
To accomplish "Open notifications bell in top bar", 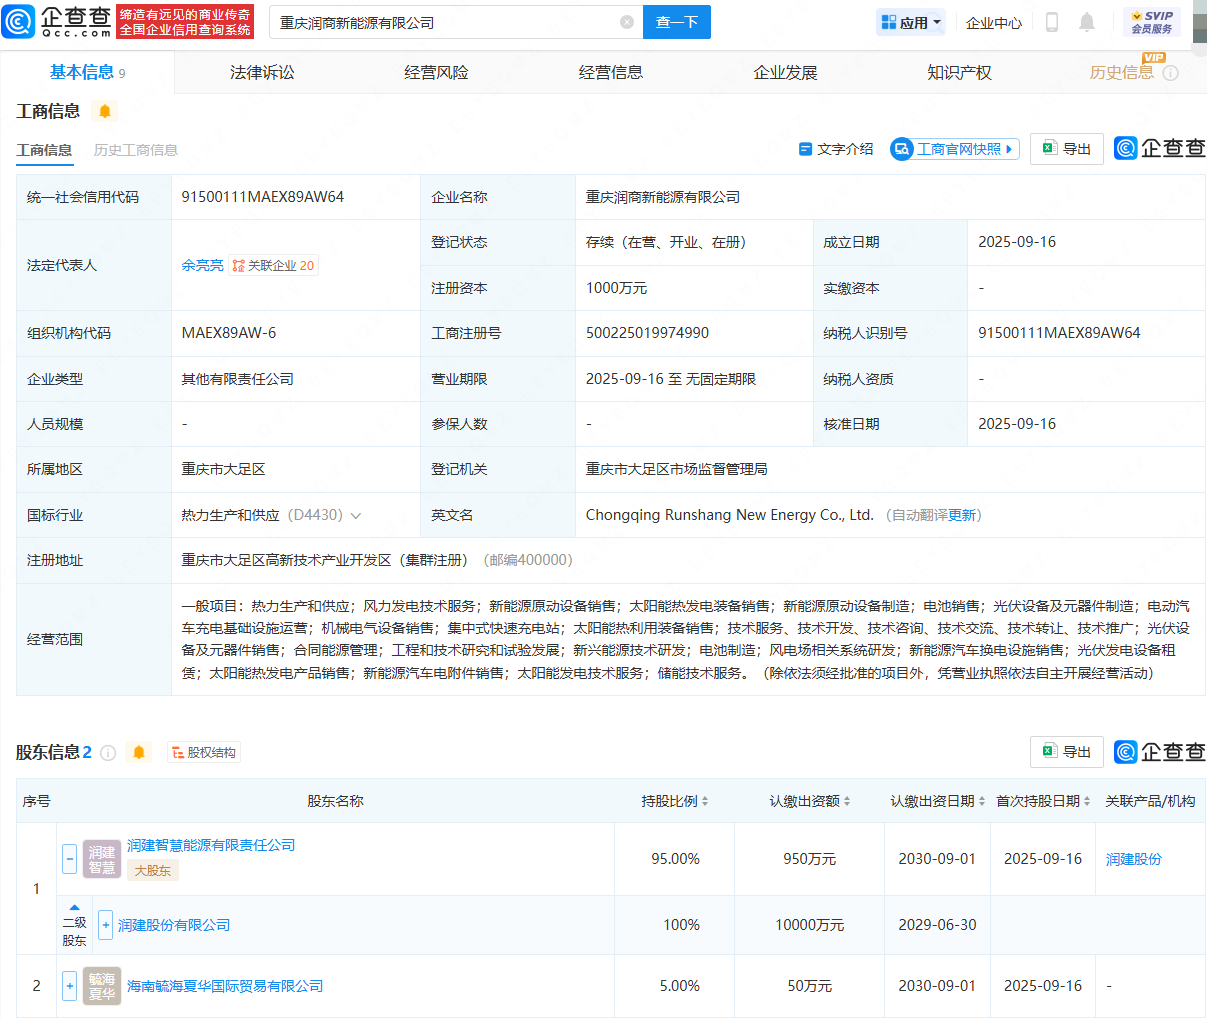I will tap(1087, 22).
